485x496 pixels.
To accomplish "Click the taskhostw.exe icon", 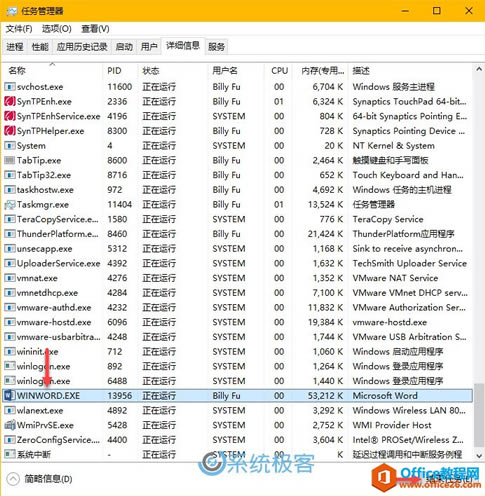I will [10, 190].
